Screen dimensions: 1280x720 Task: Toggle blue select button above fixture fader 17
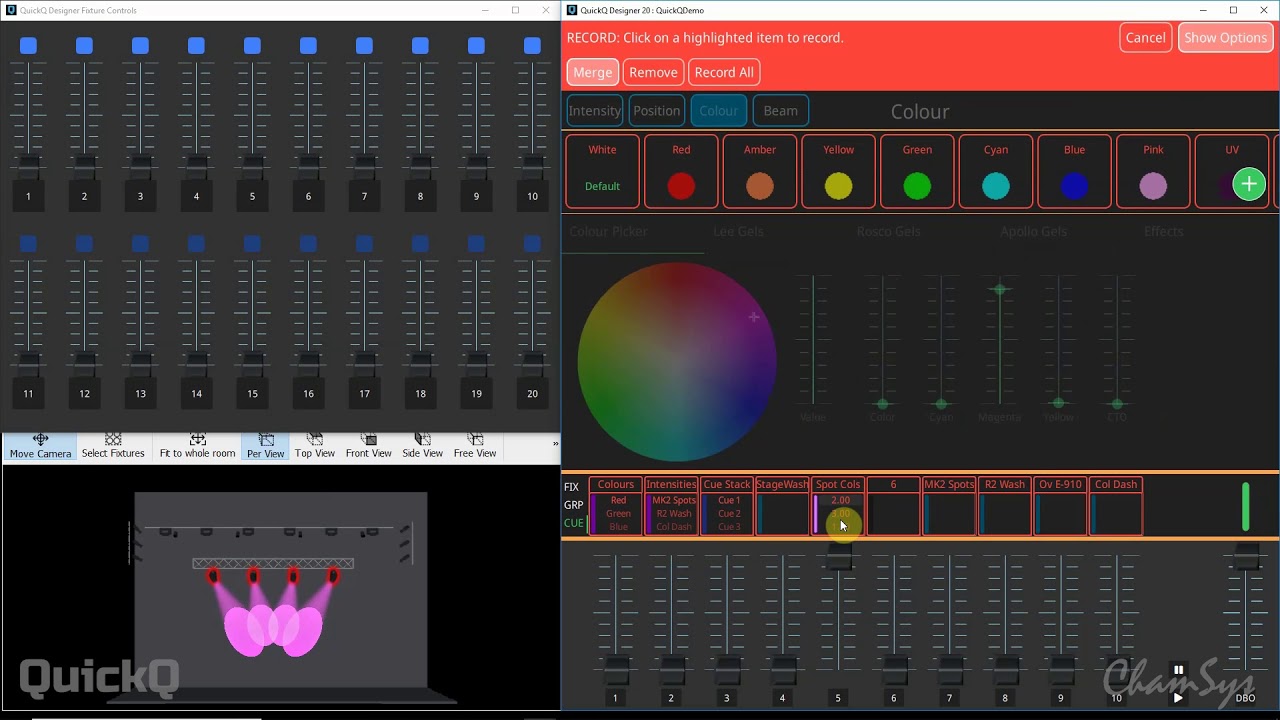click(364, 243)
